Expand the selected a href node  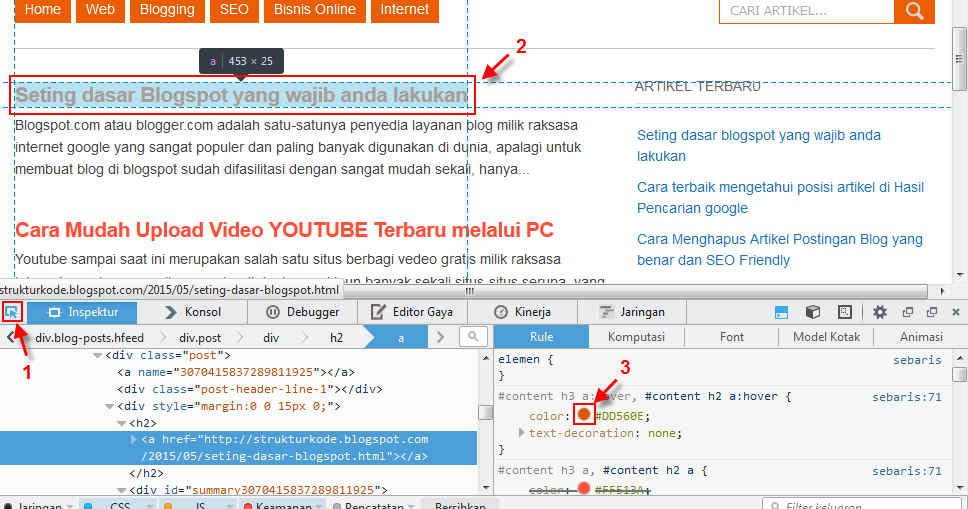coord(134,439)
